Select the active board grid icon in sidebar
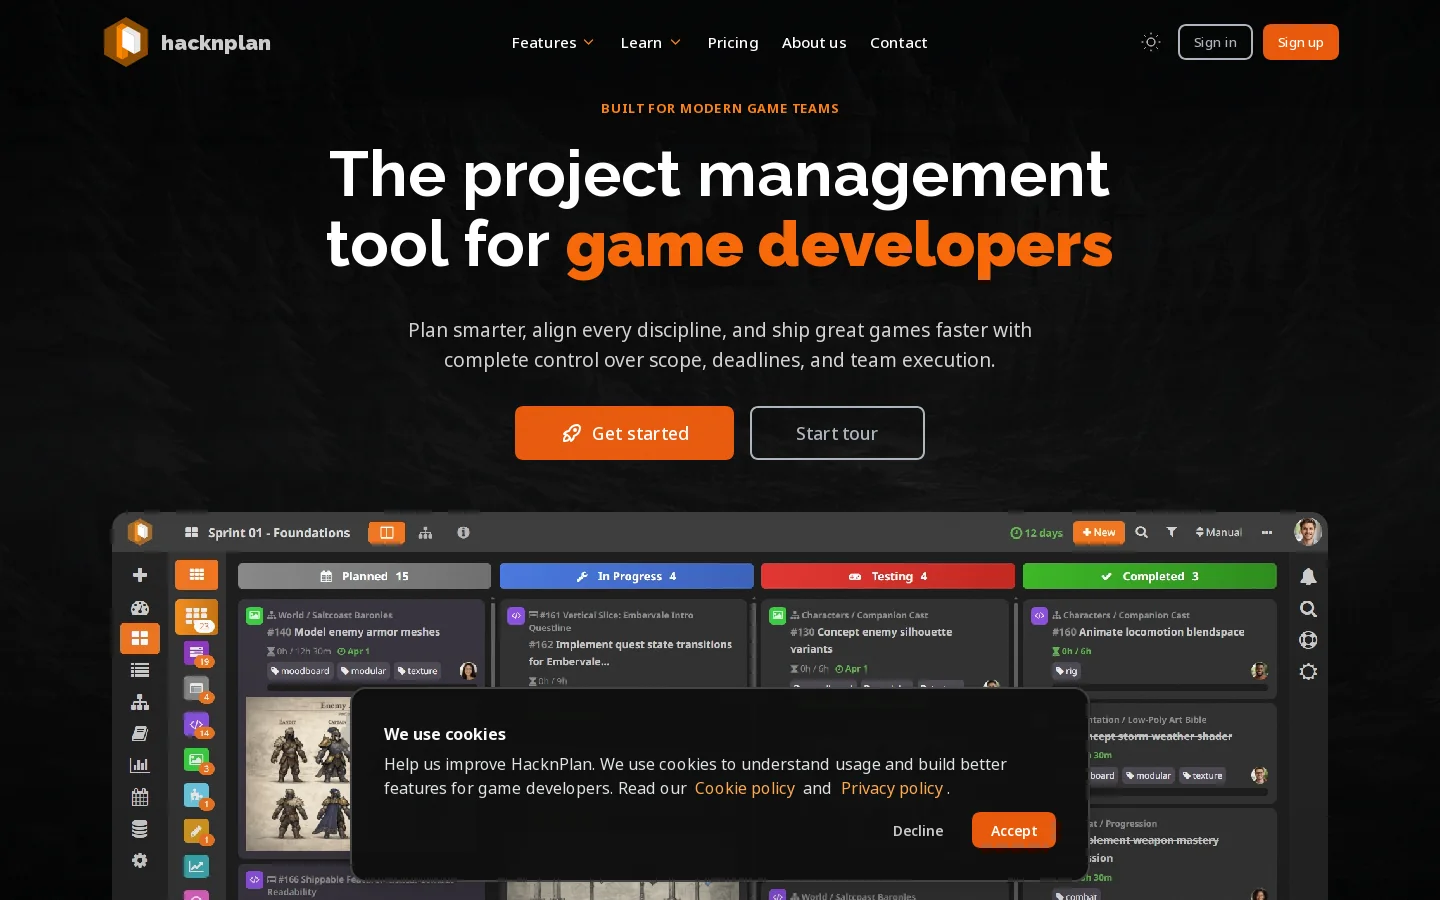The height and width of the screenshot is (900, 1440). pyautogui.click(x=140, y=638)
